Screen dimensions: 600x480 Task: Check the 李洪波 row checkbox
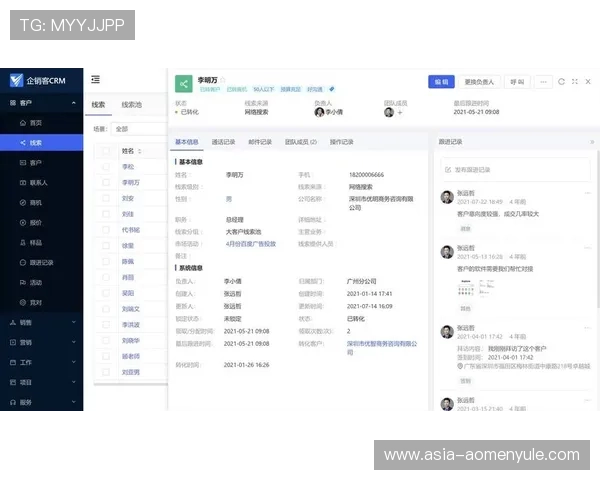click(106, 325)
